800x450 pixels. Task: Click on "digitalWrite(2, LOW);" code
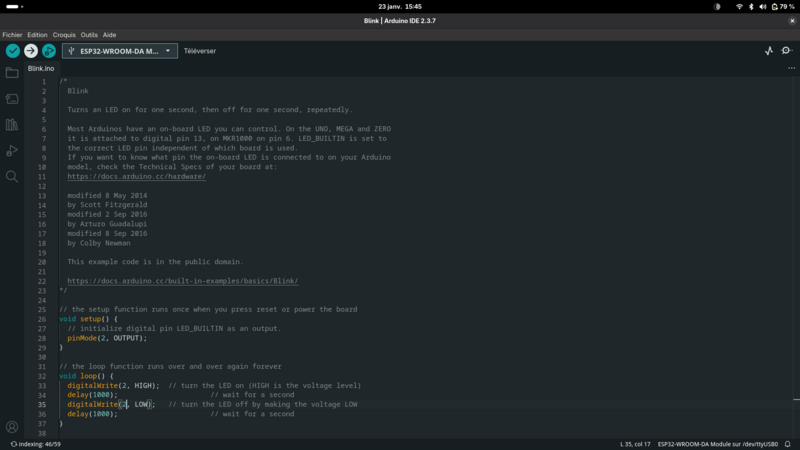[111, 405]
